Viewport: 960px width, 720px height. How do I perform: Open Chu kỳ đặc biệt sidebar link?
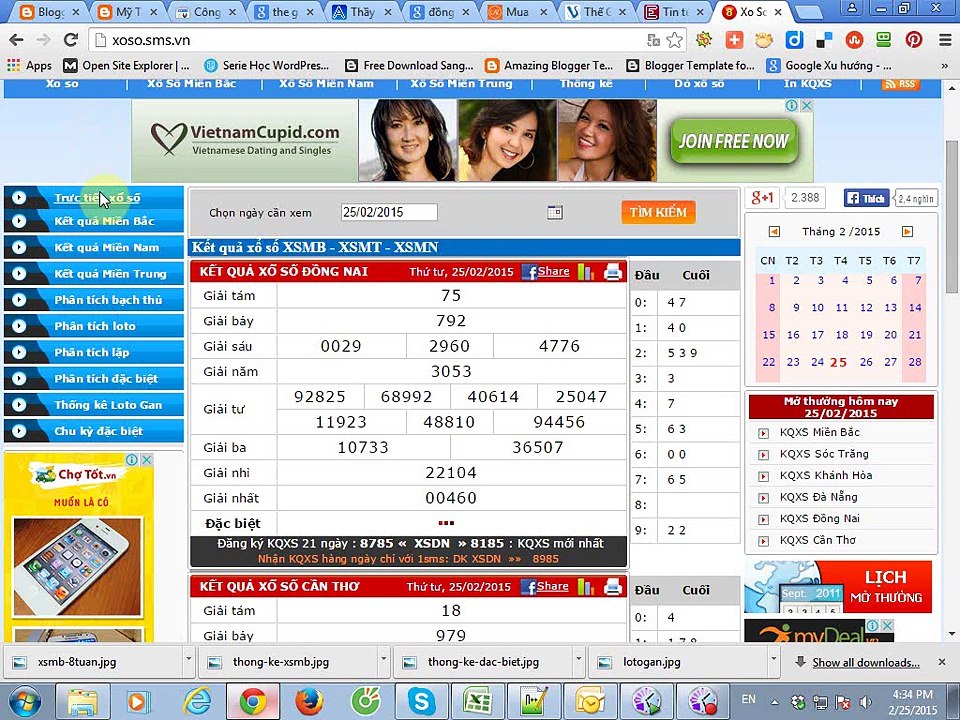99,431
